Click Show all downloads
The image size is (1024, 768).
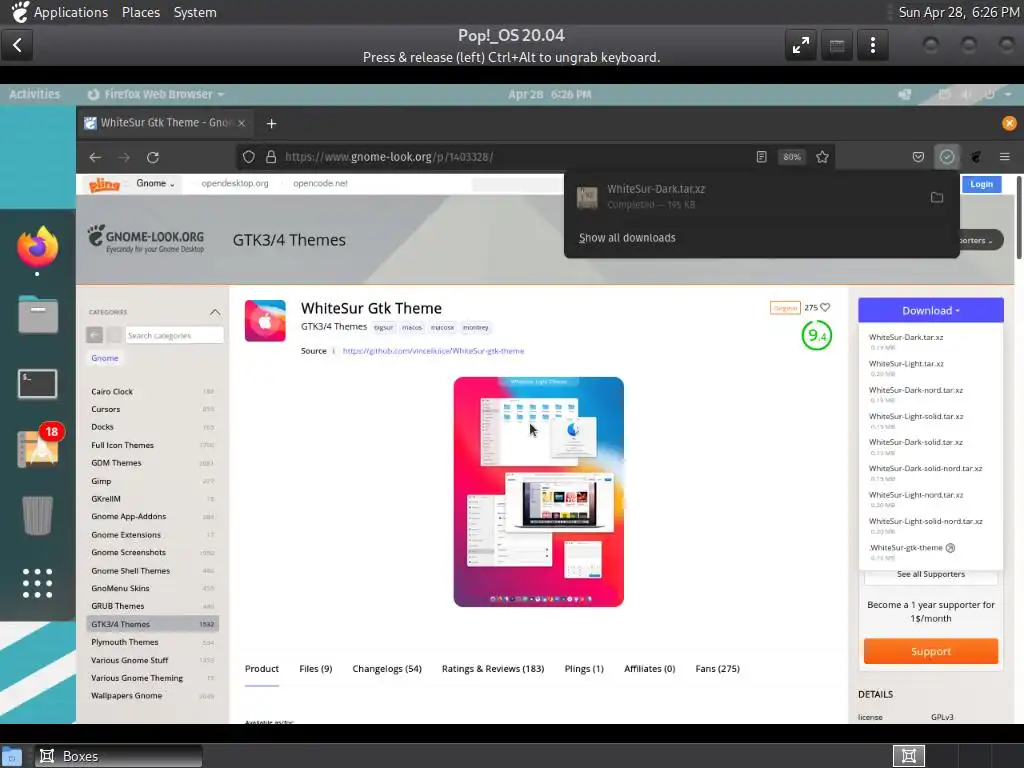coord(627,238)
